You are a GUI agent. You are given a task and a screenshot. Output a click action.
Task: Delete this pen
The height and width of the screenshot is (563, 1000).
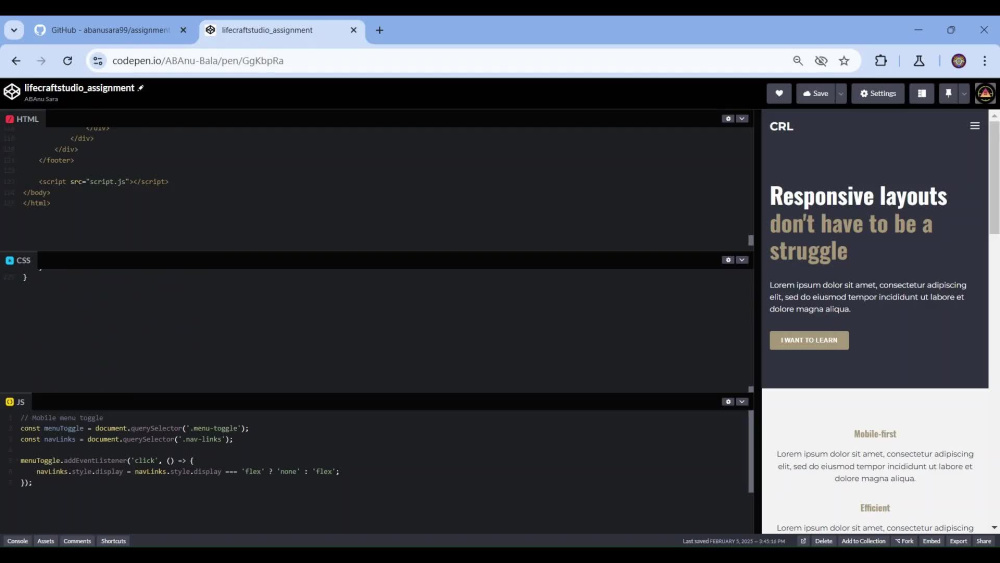(823, 541)
